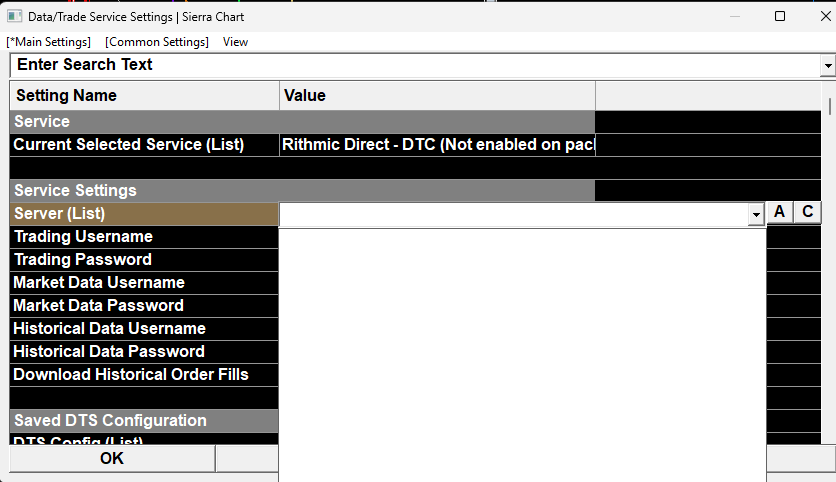Screen dimensions: 836x482
Task: Maximize the Data/Trade Service Settings window
Action: 779,17
